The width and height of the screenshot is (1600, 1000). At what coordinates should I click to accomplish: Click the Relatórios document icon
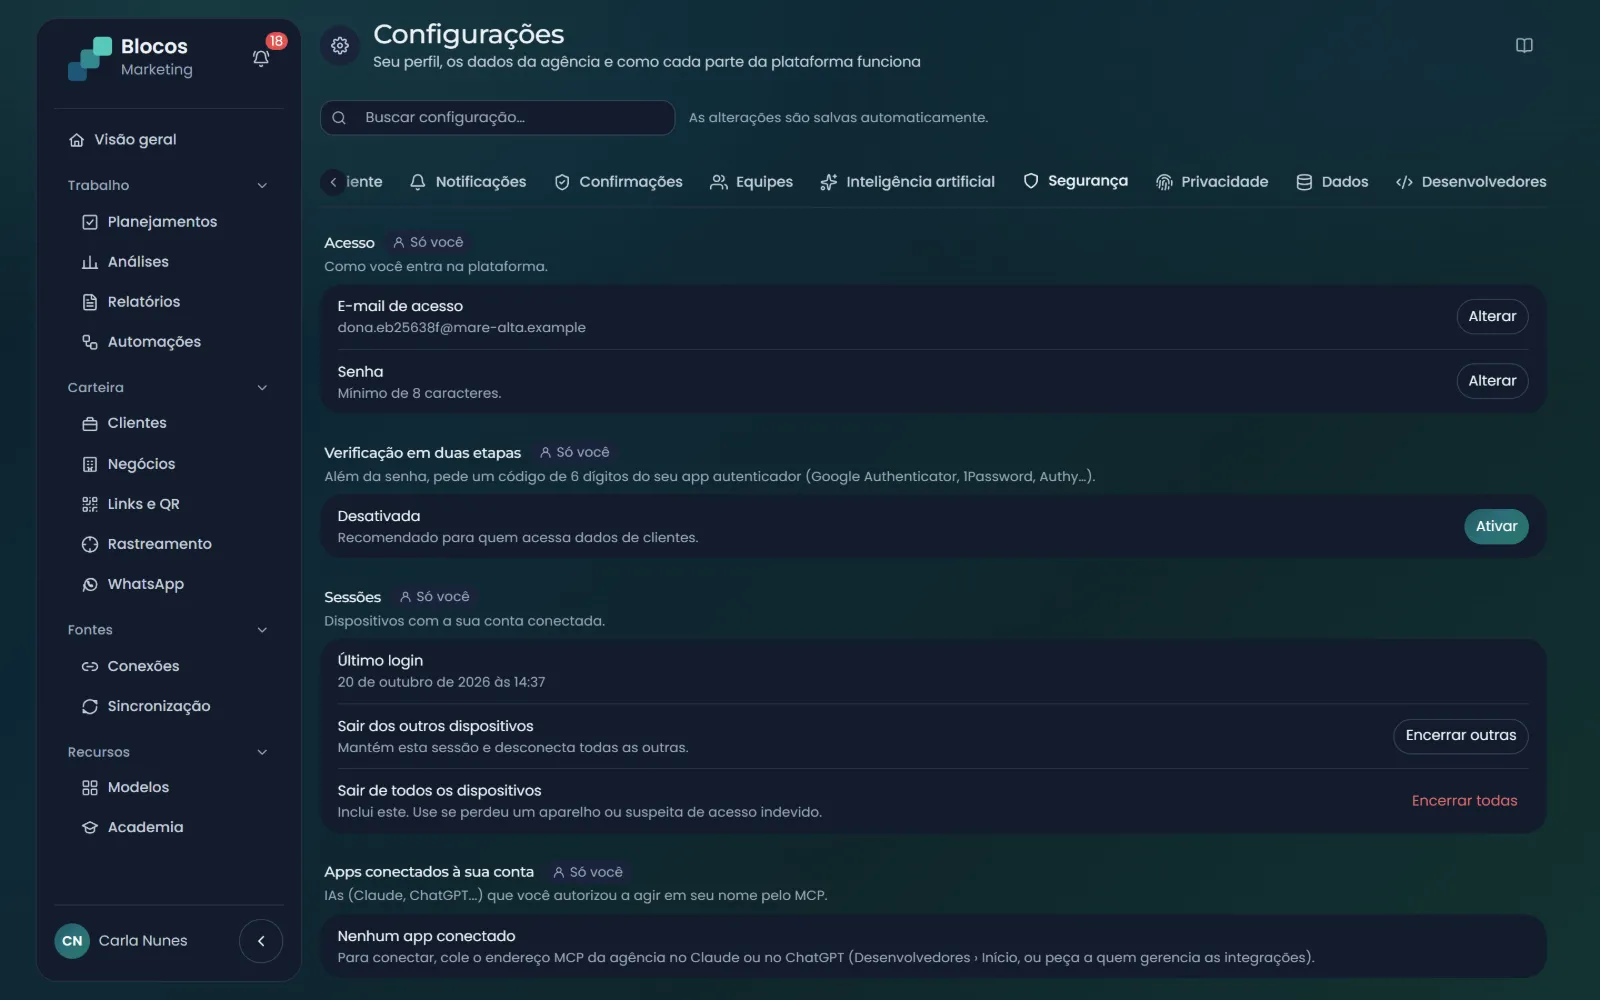(90, 302)
